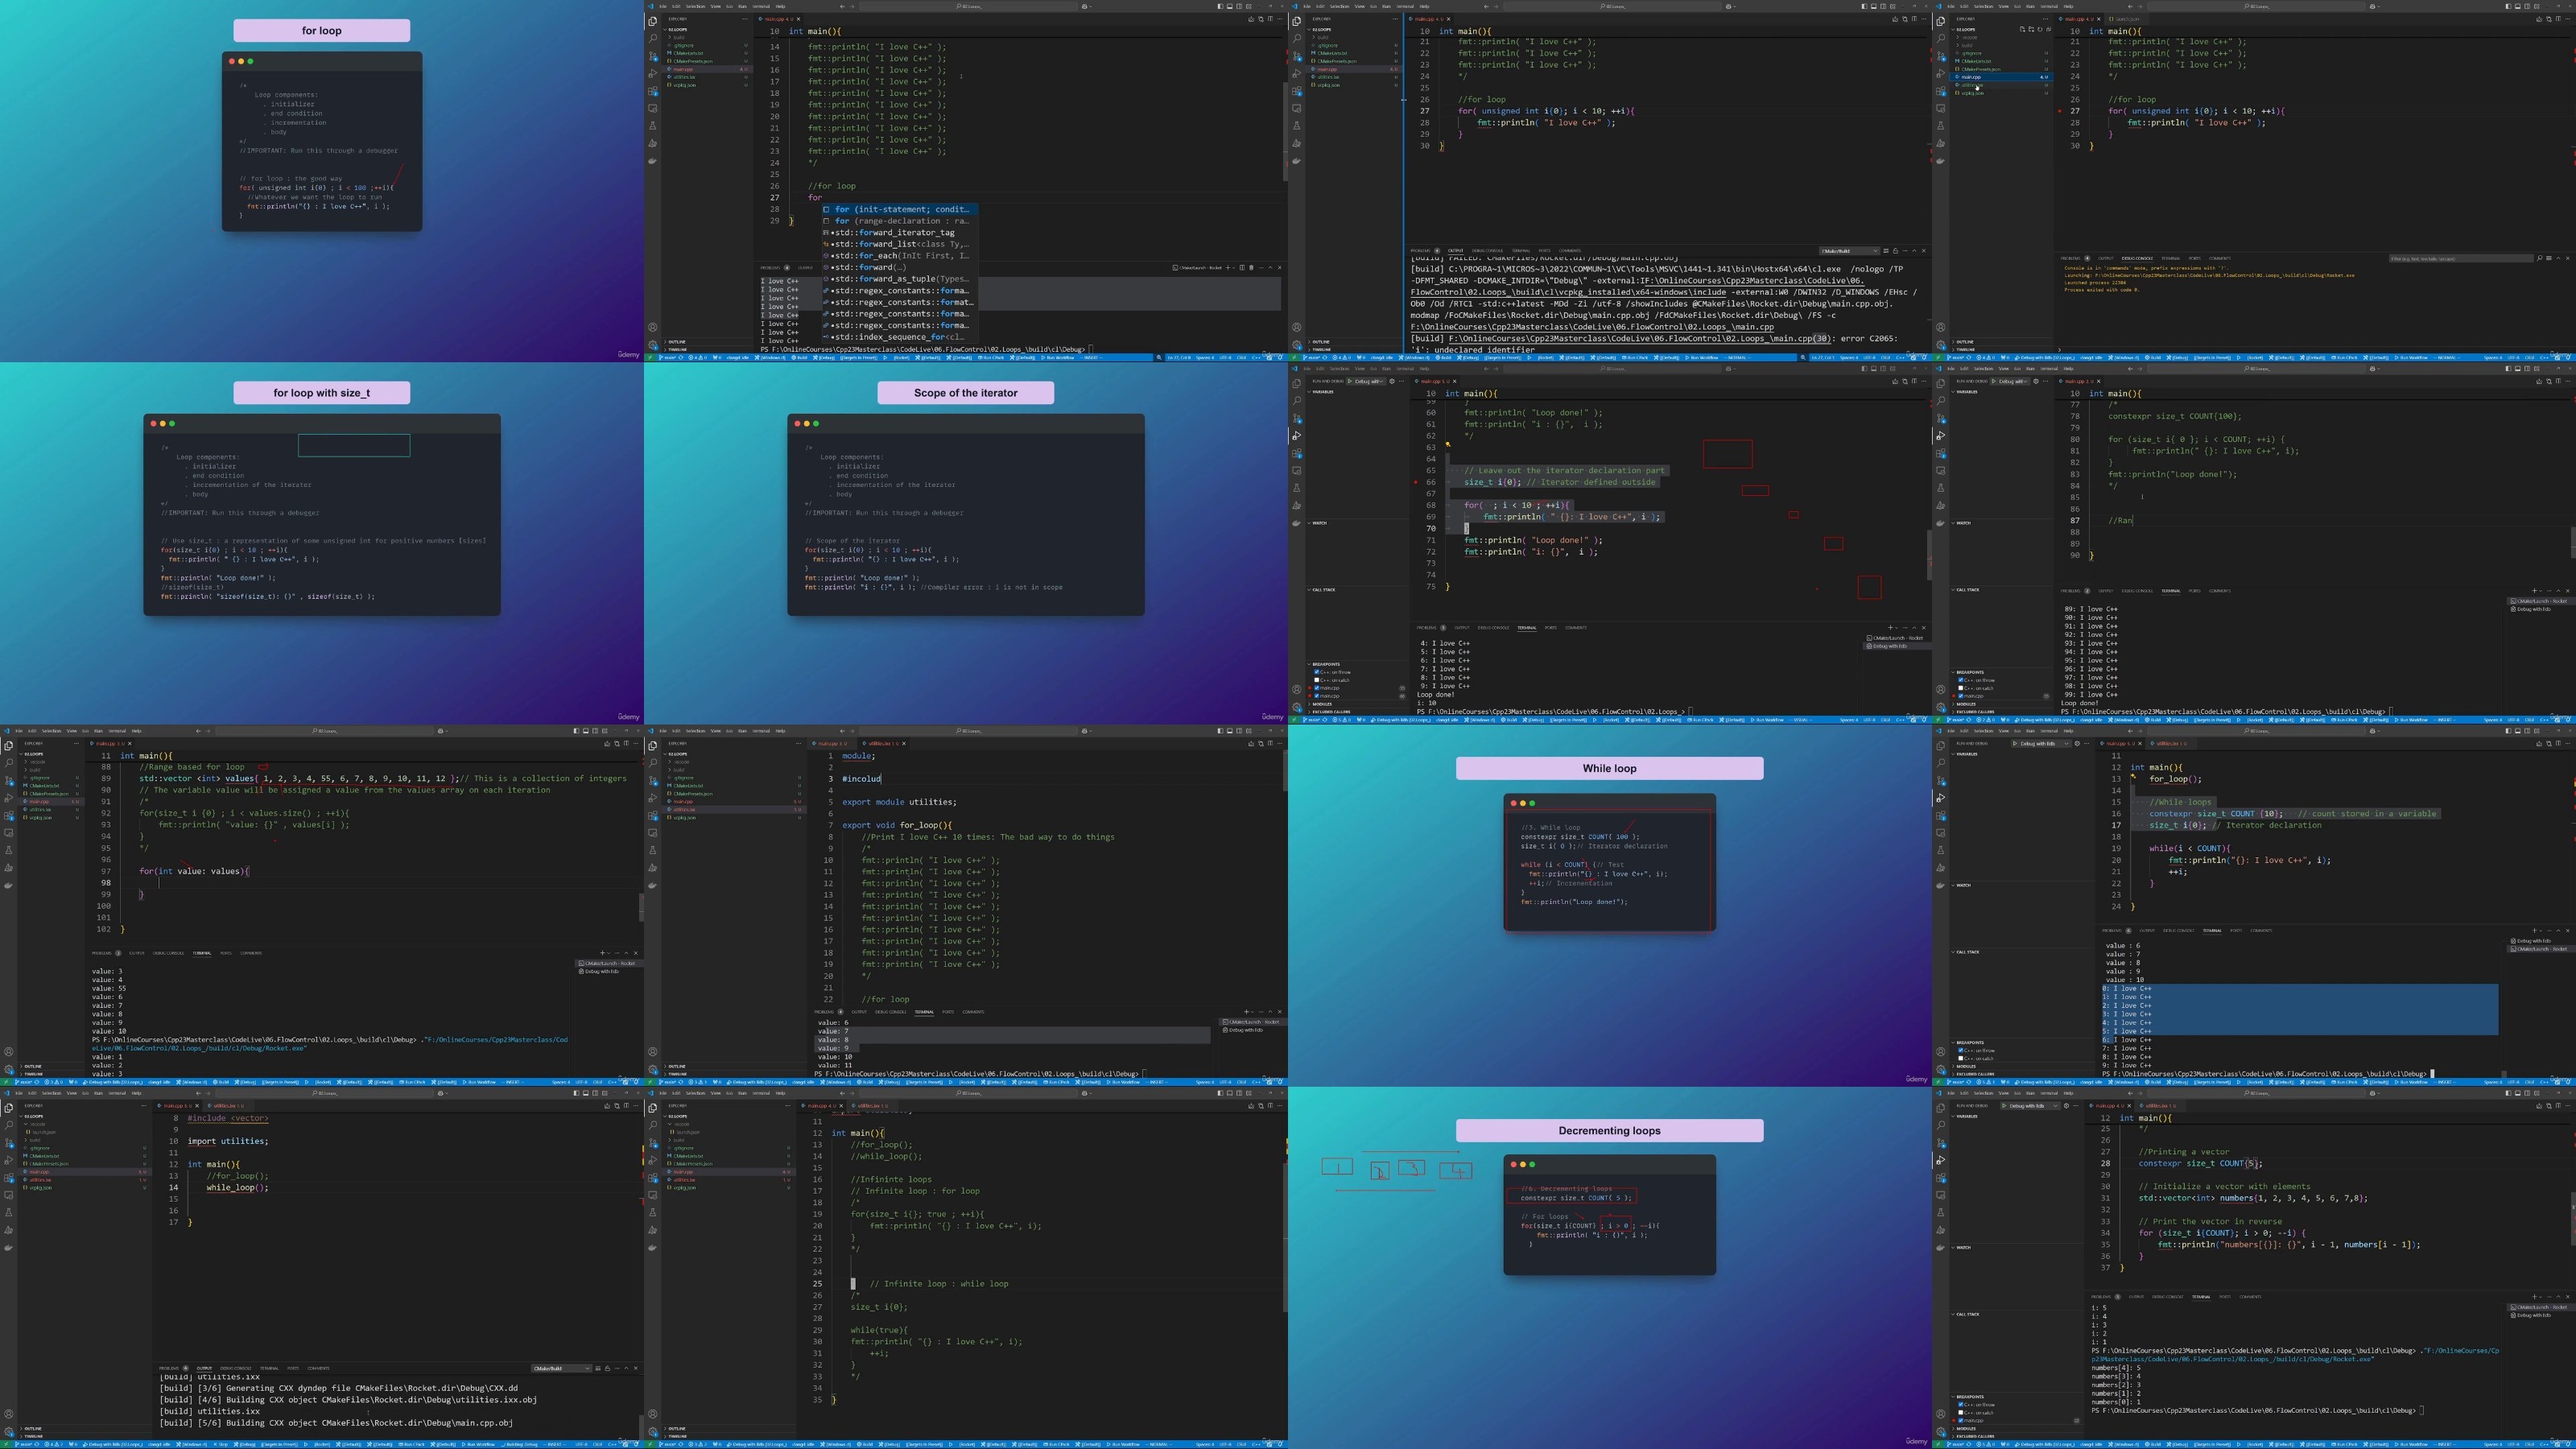2576x1449 pixels.
Task: Lightbulb code action at line 63 in iterator window
Action: tap(1447, 445)
